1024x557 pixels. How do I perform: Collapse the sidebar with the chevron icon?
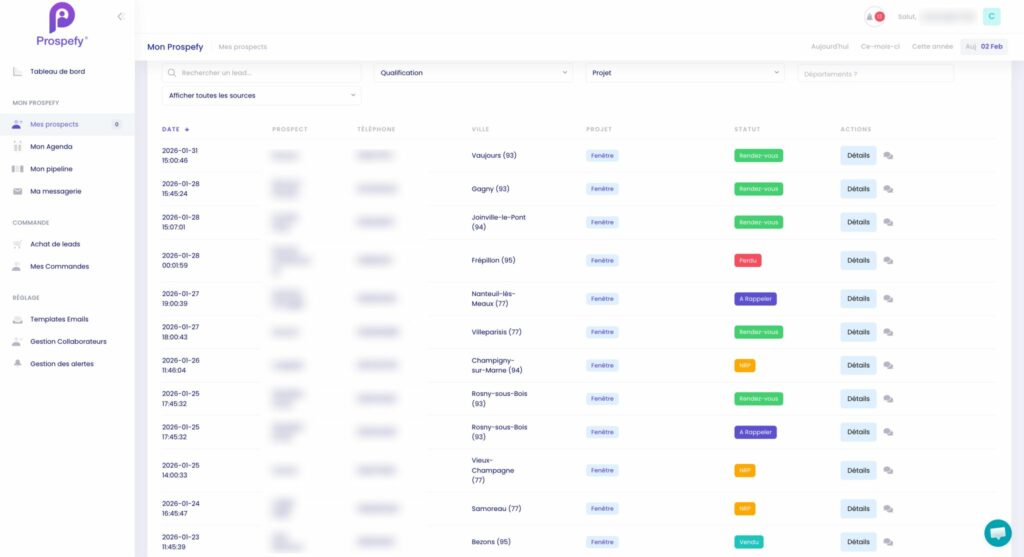[120, 16]
